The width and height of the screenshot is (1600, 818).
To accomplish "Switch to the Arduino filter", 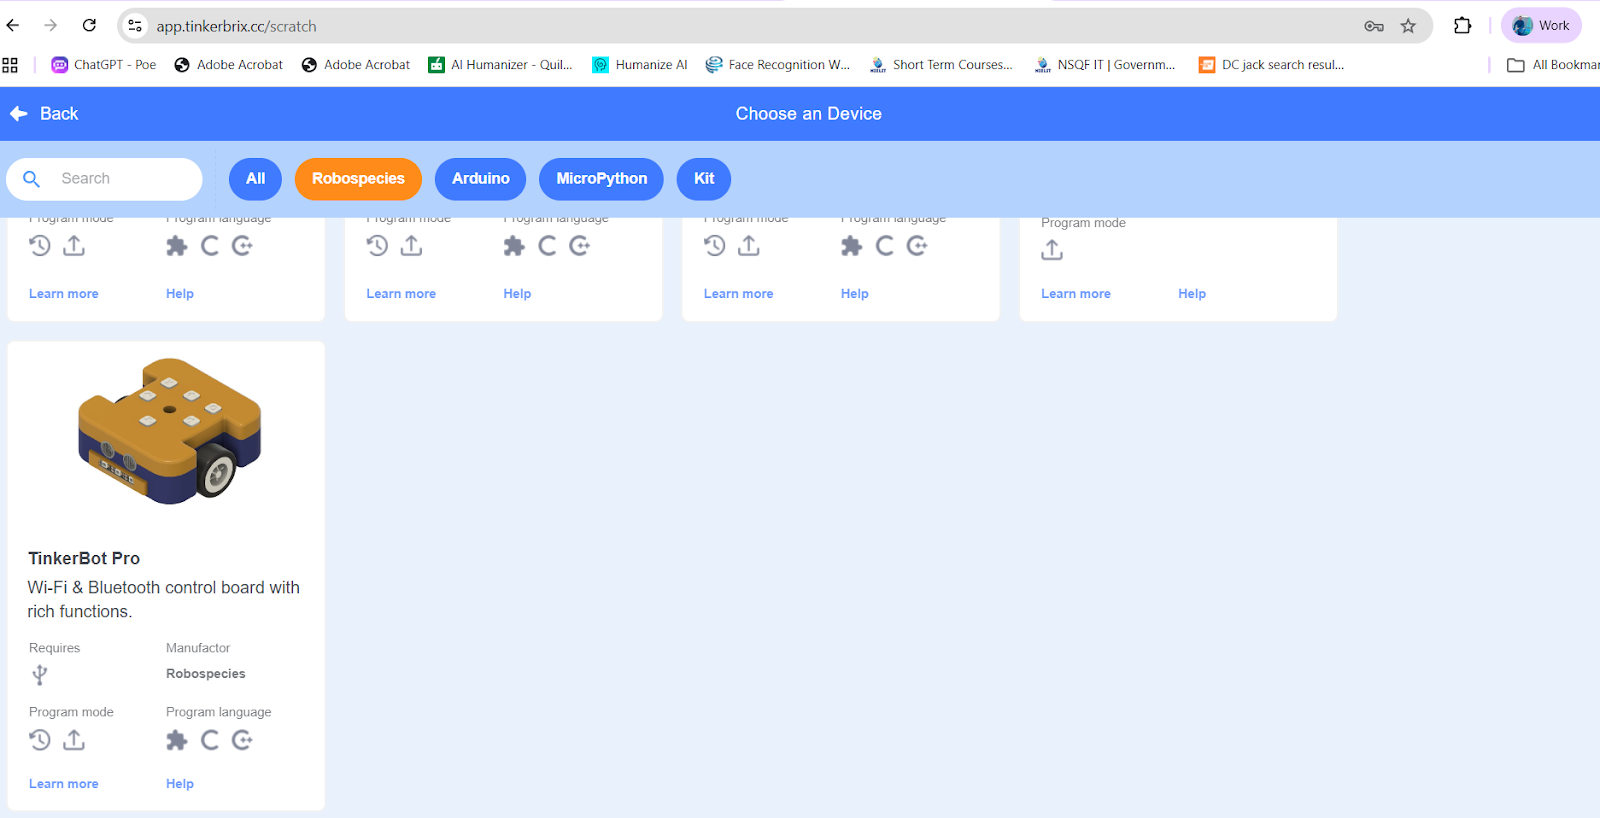I will point(480,179).
